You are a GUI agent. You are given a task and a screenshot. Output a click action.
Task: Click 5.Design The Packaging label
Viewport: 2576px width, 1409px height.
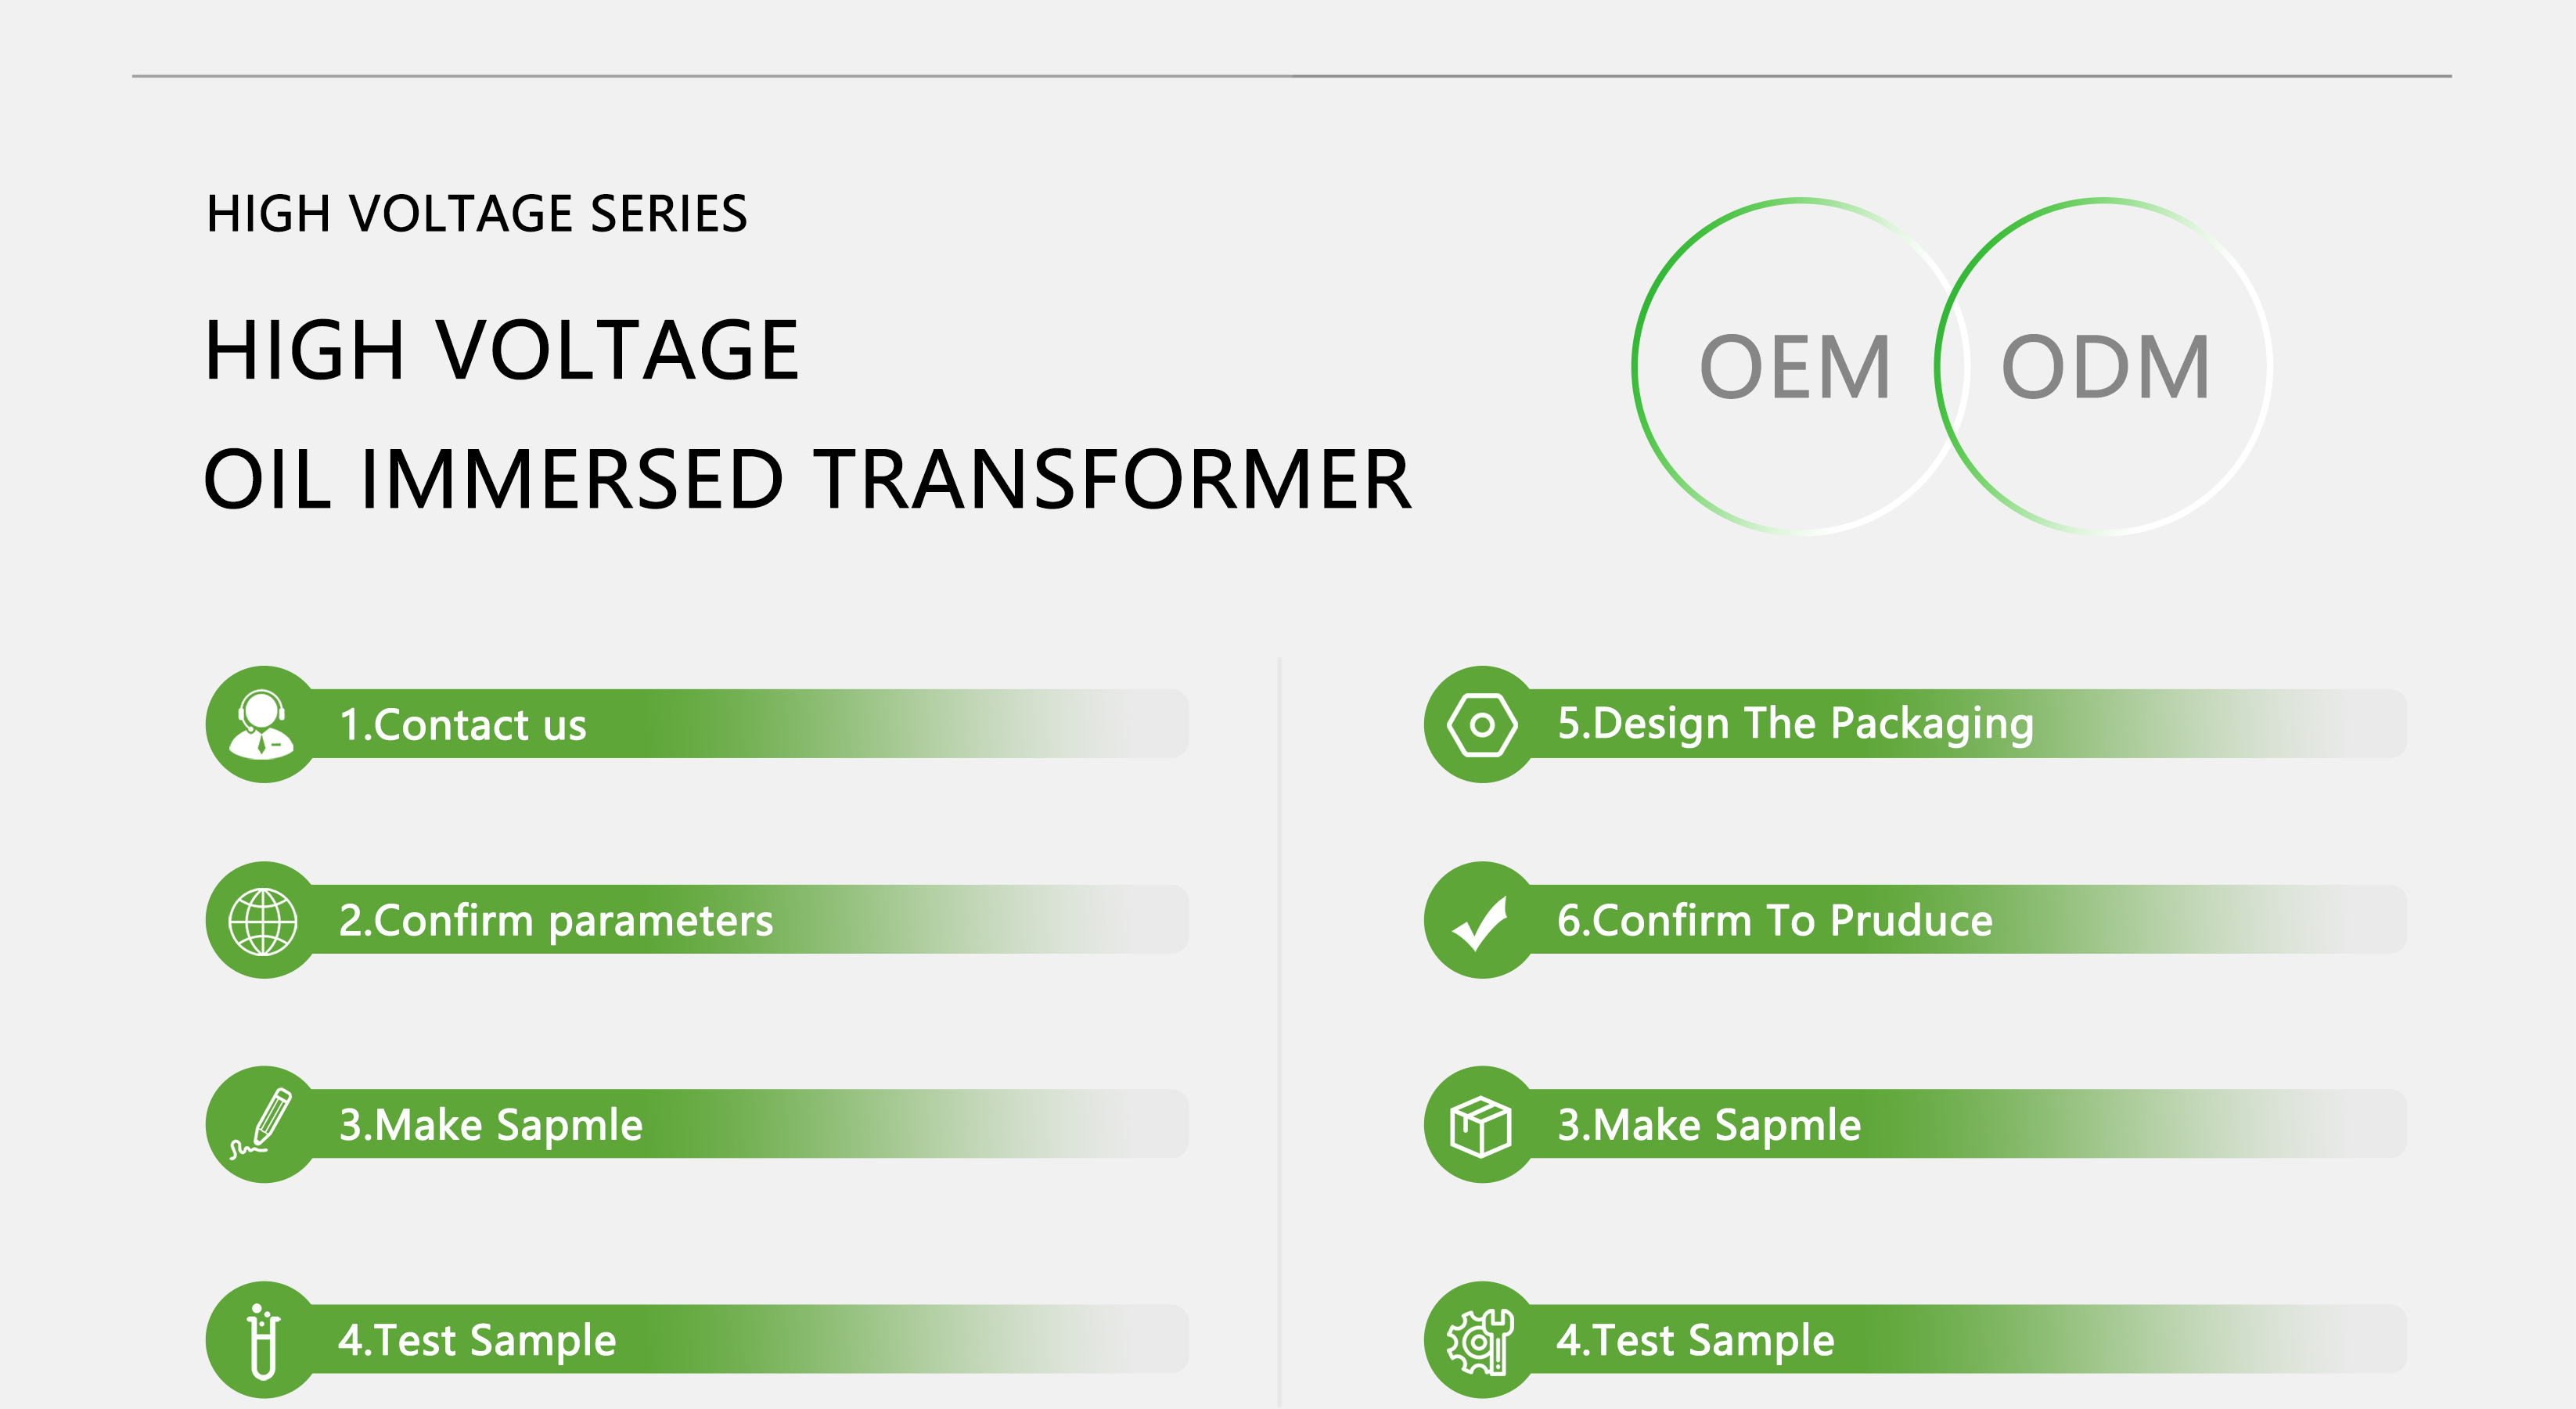click(x=1795, y=724)
